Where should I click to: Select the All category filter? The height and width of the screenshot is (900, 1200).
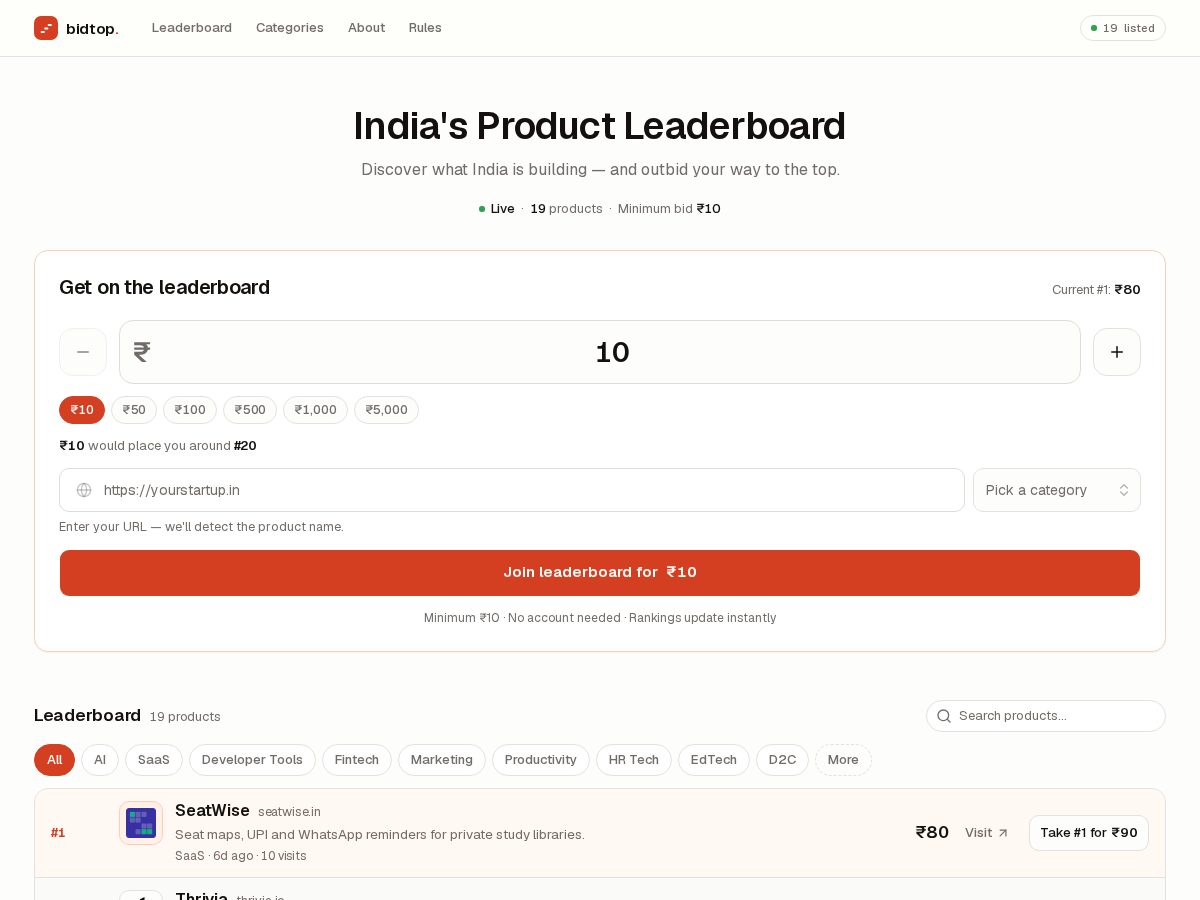(x=54, y=760)
